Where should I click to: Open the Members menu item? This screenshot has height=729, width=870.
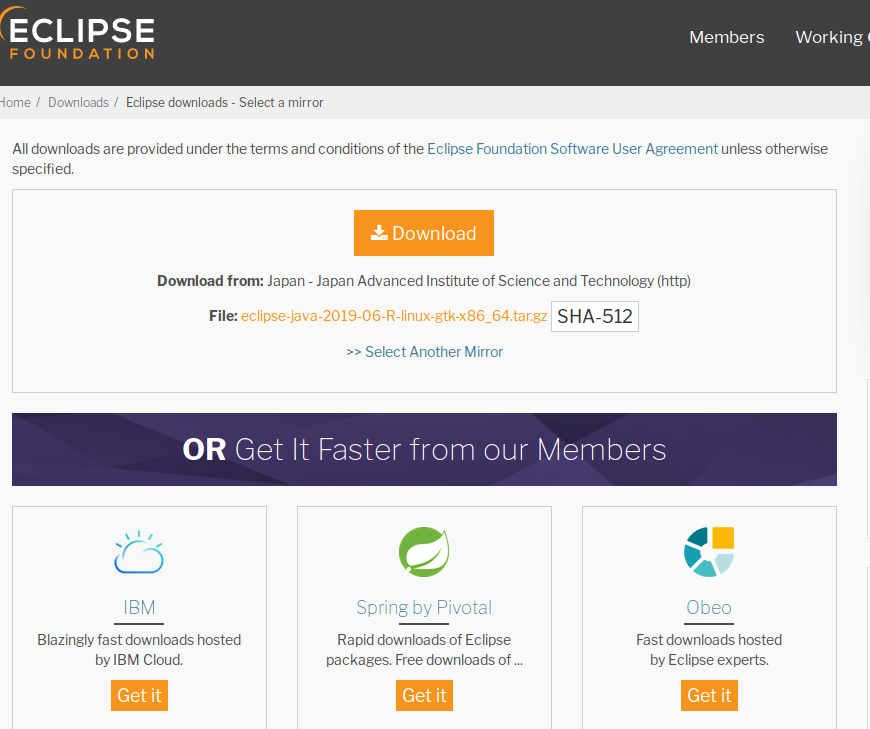(x=726, y=37)
